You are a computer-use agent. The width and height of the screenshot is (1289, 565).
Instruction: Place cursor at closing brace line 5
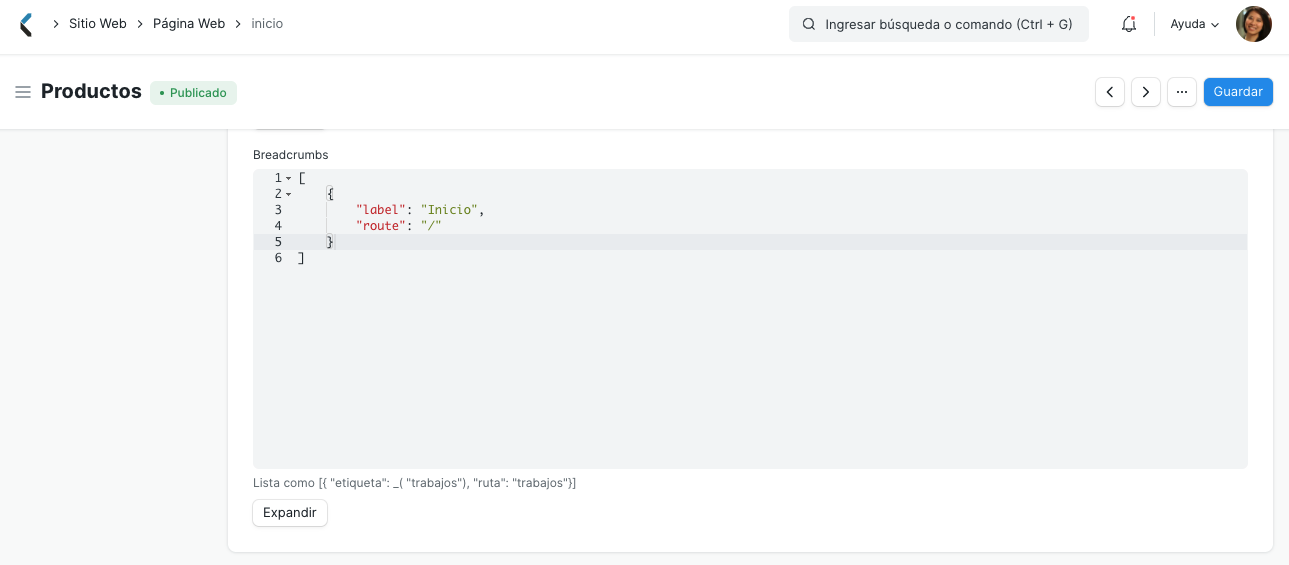(330, 242)
